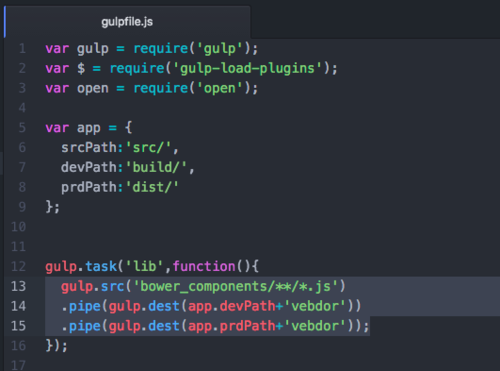Click app.prdPath on line 15
This screenshot has width=500, height=371.
click(x=232, y=326)
